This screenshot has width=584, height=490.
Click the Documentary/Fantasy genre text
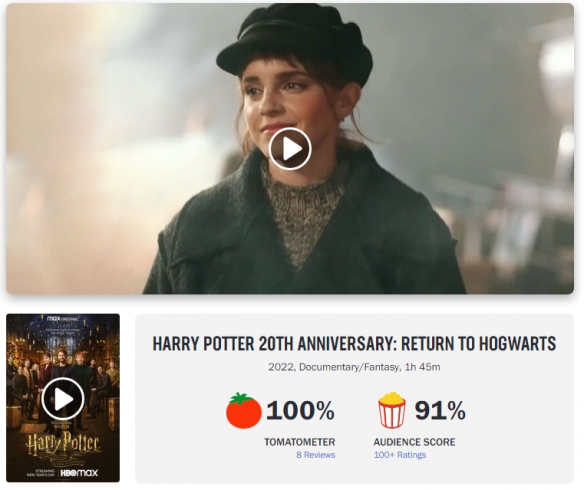tap(349, 367)
